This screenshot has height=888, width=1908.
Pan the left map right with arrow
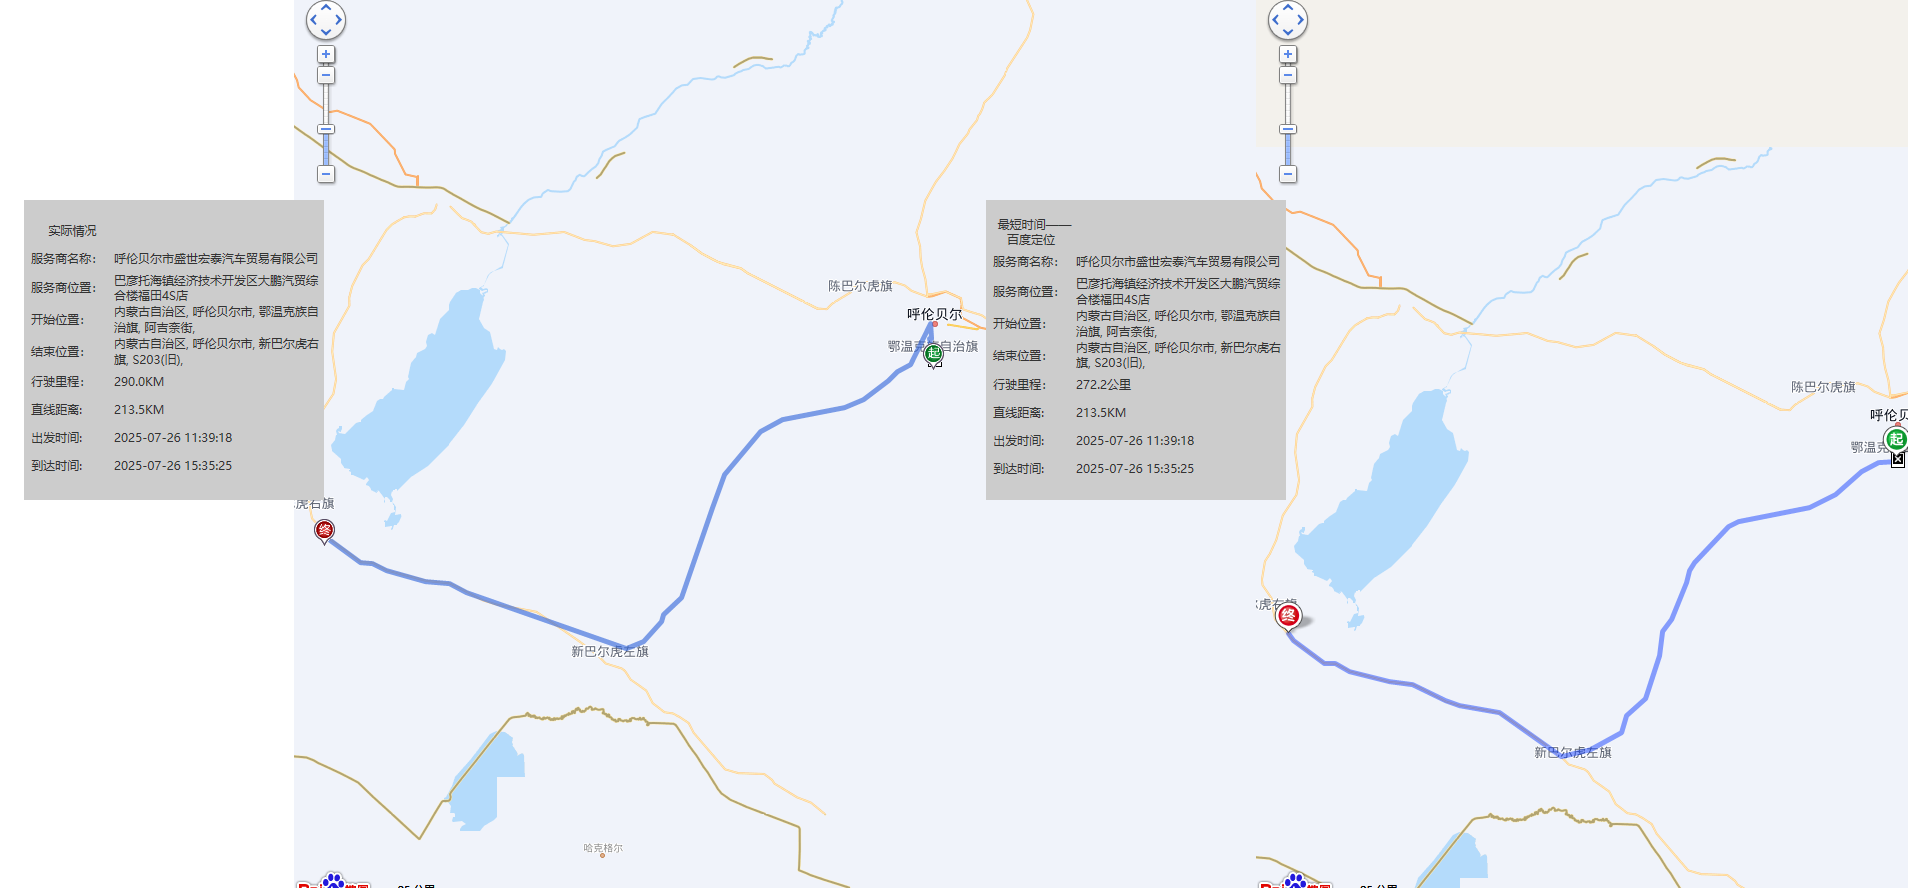338,20
